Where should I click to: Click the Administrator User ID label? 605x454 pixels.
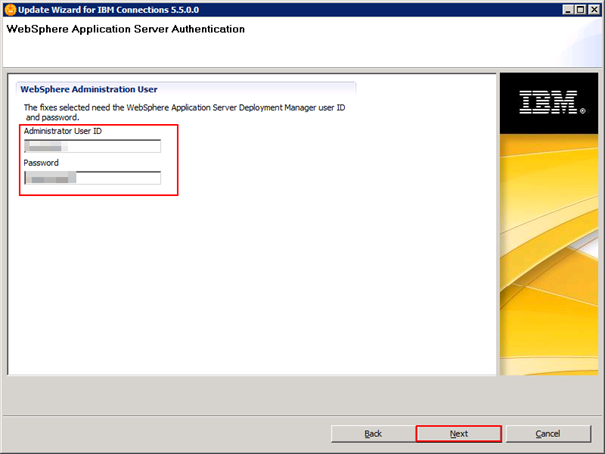pos(62,131)
